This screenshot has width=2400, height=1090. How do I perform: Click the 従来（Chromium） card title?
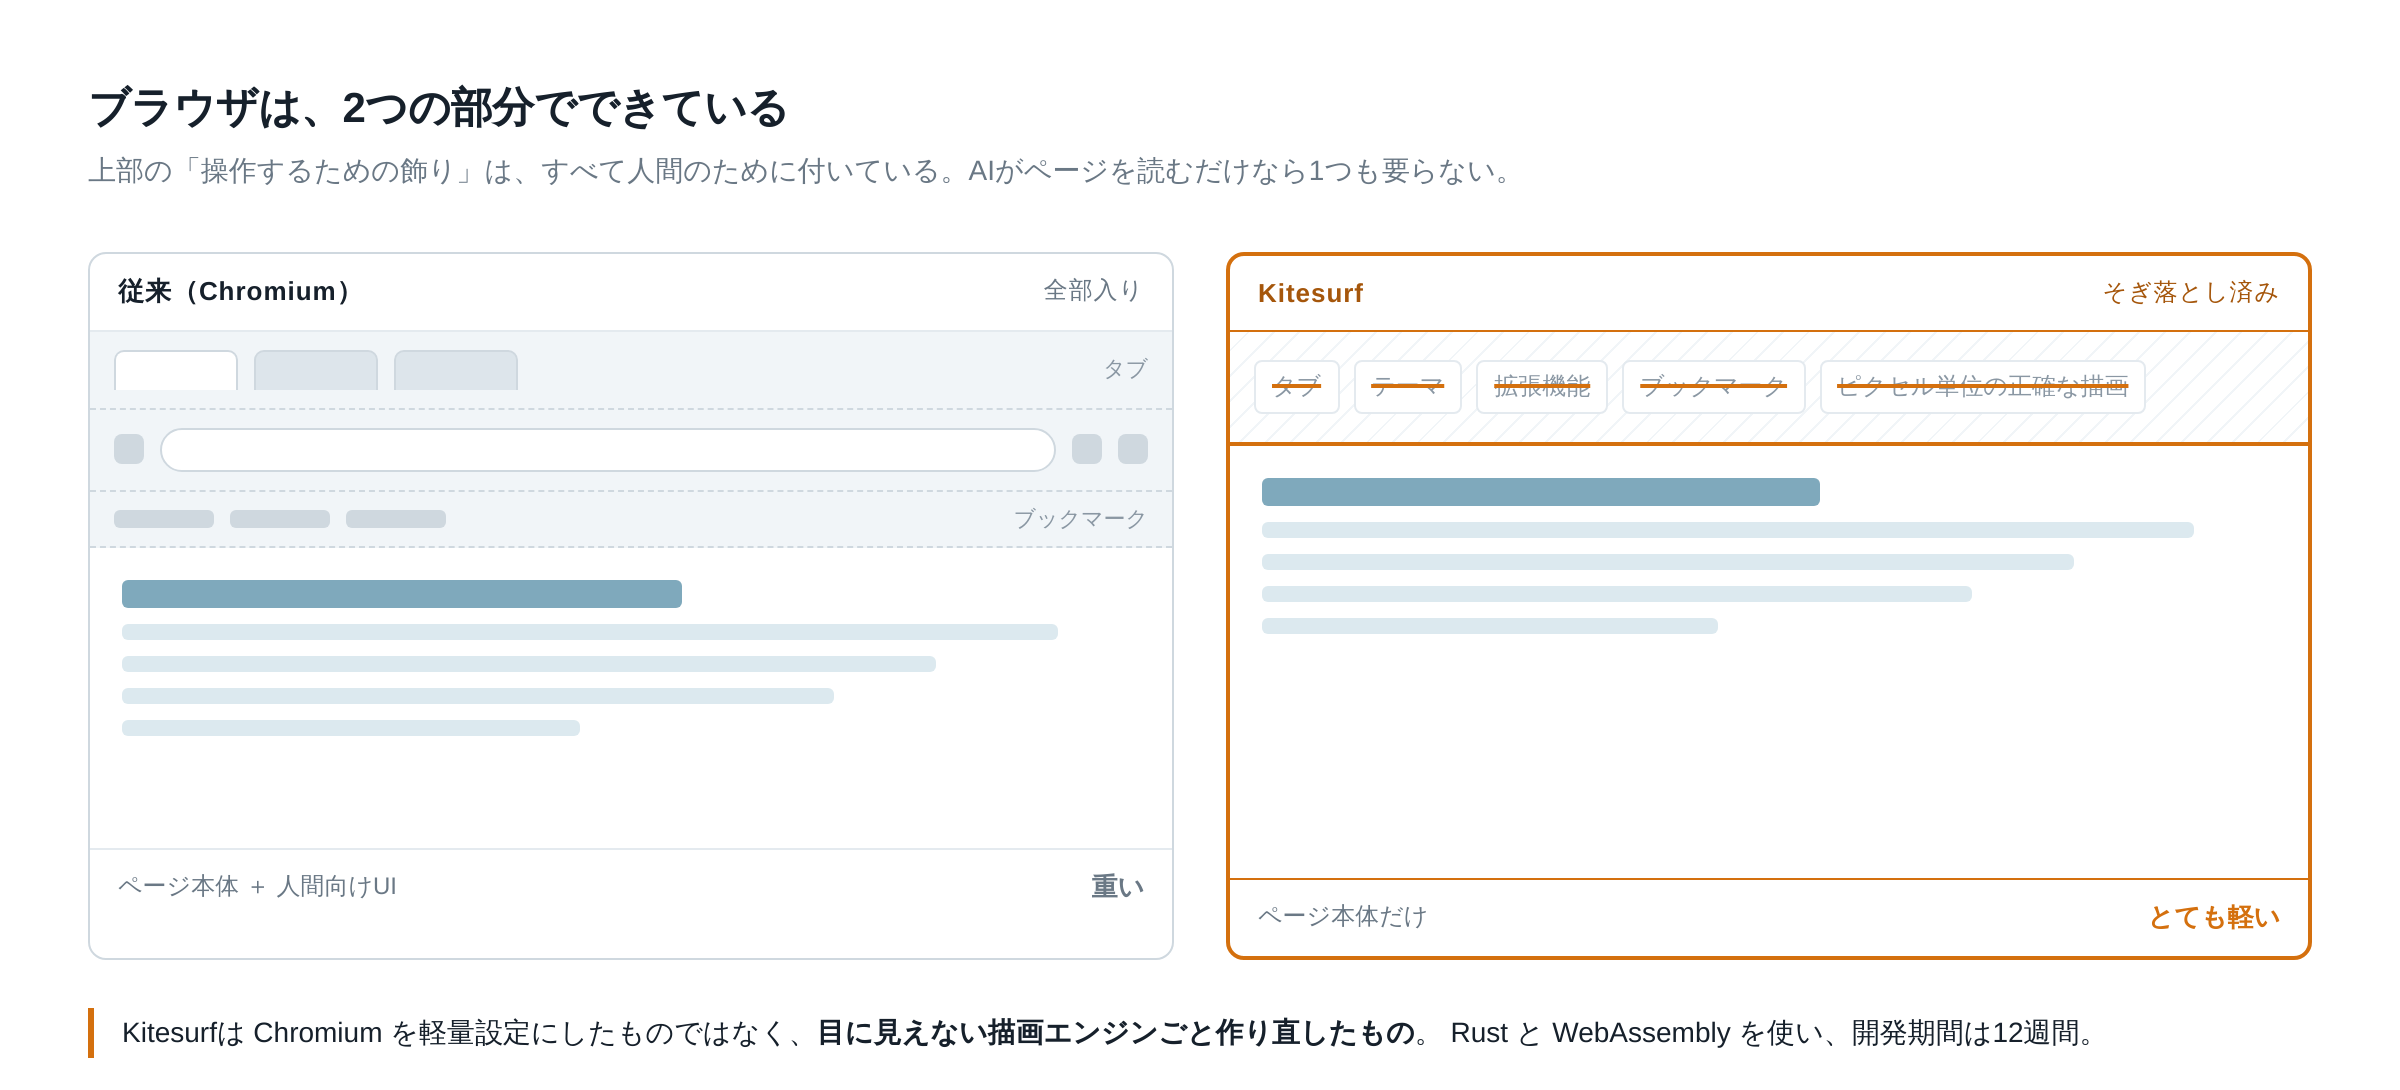[x=234, y=291]
